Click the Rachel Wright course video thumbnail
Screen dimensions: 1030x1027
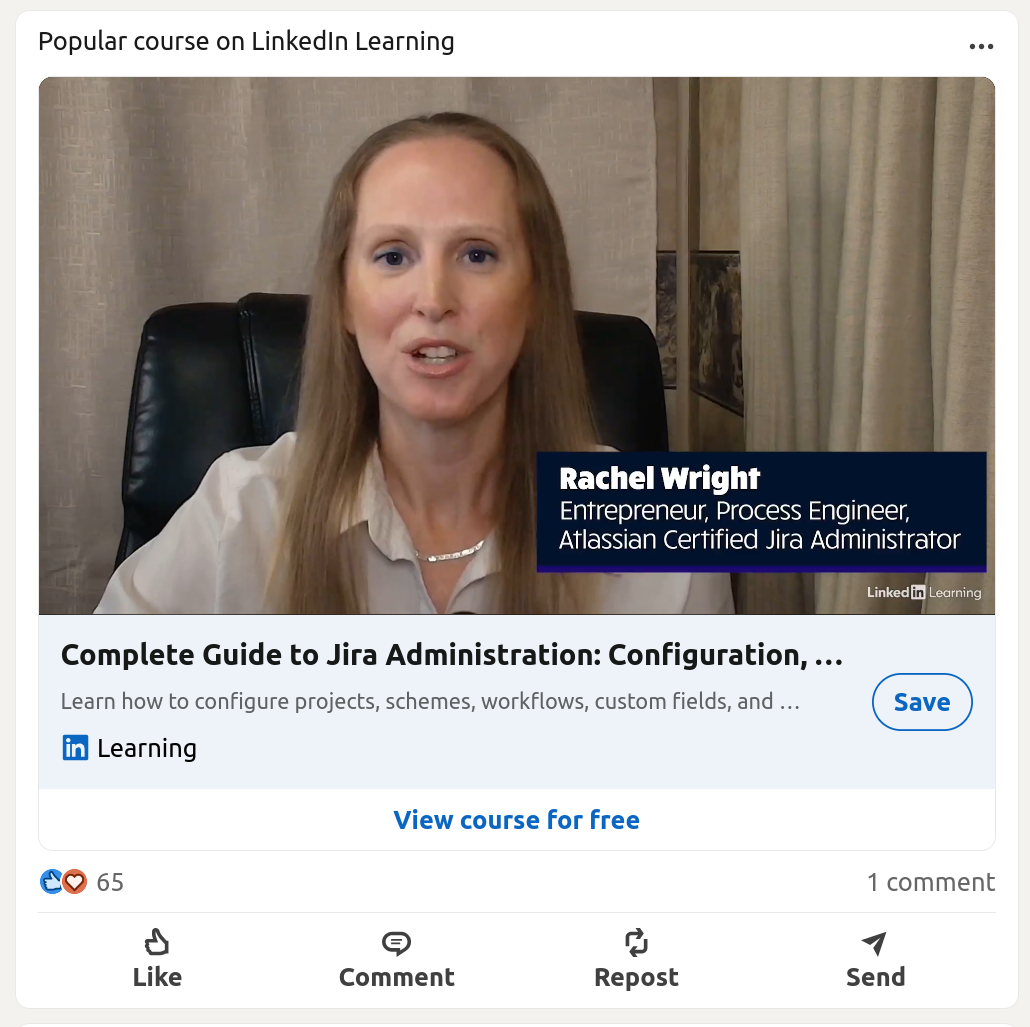coord(516,346)
